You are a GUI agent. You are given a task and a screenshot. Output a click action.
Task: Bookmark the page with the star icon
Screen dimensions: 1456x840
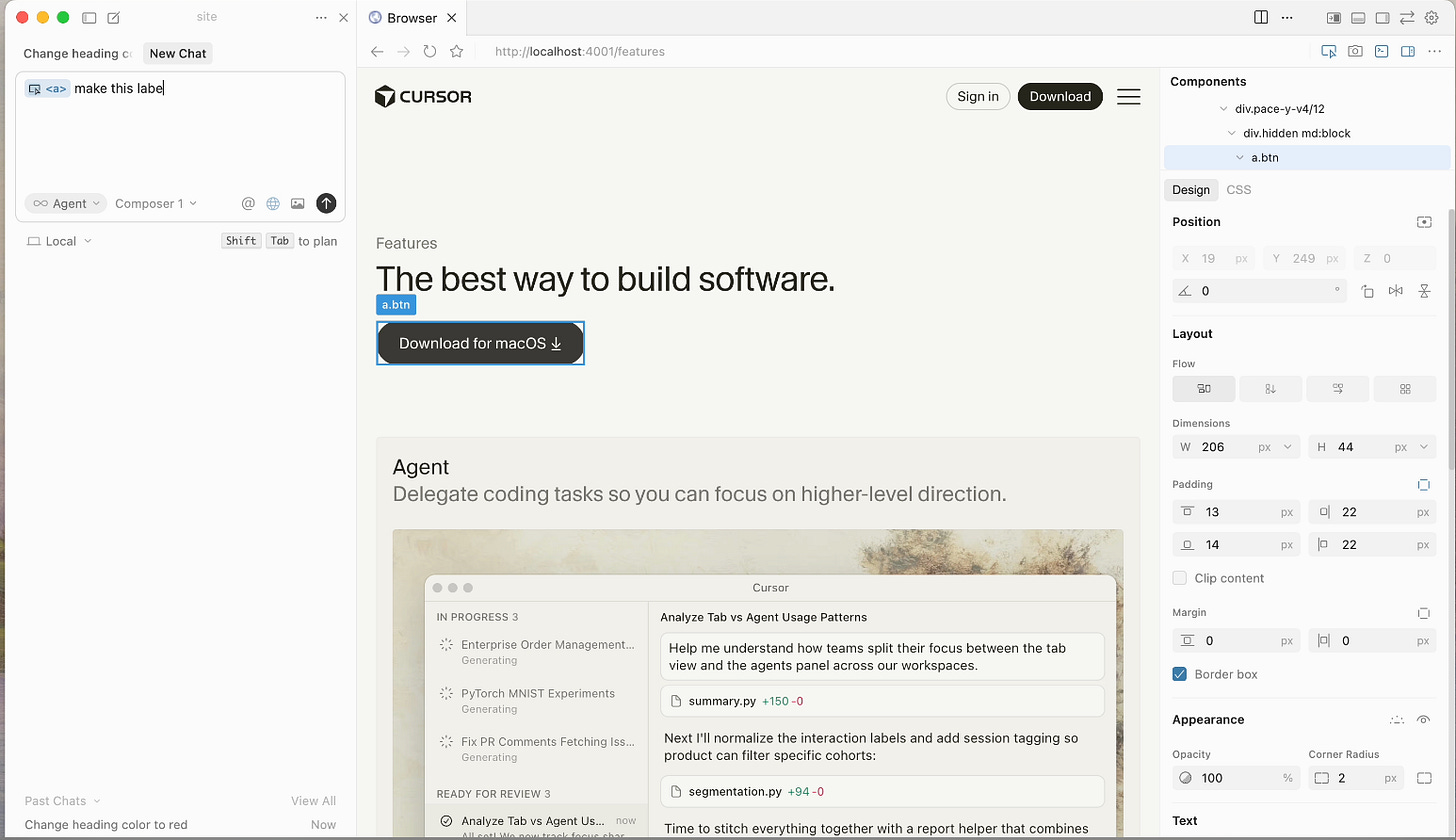457,51
